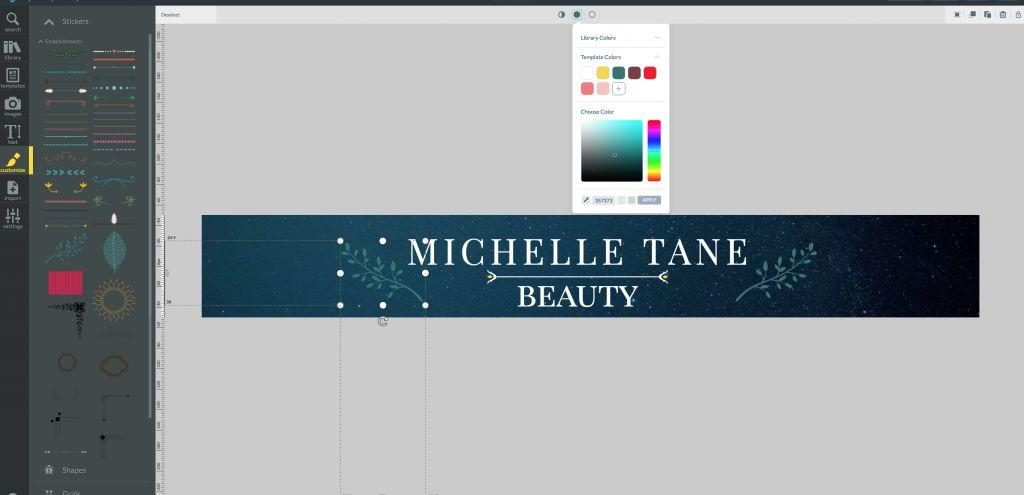The height and width of the screenshot is (495, 1024).
Task: Click the filled teal color circle icon
Action: tap(577, 14)
